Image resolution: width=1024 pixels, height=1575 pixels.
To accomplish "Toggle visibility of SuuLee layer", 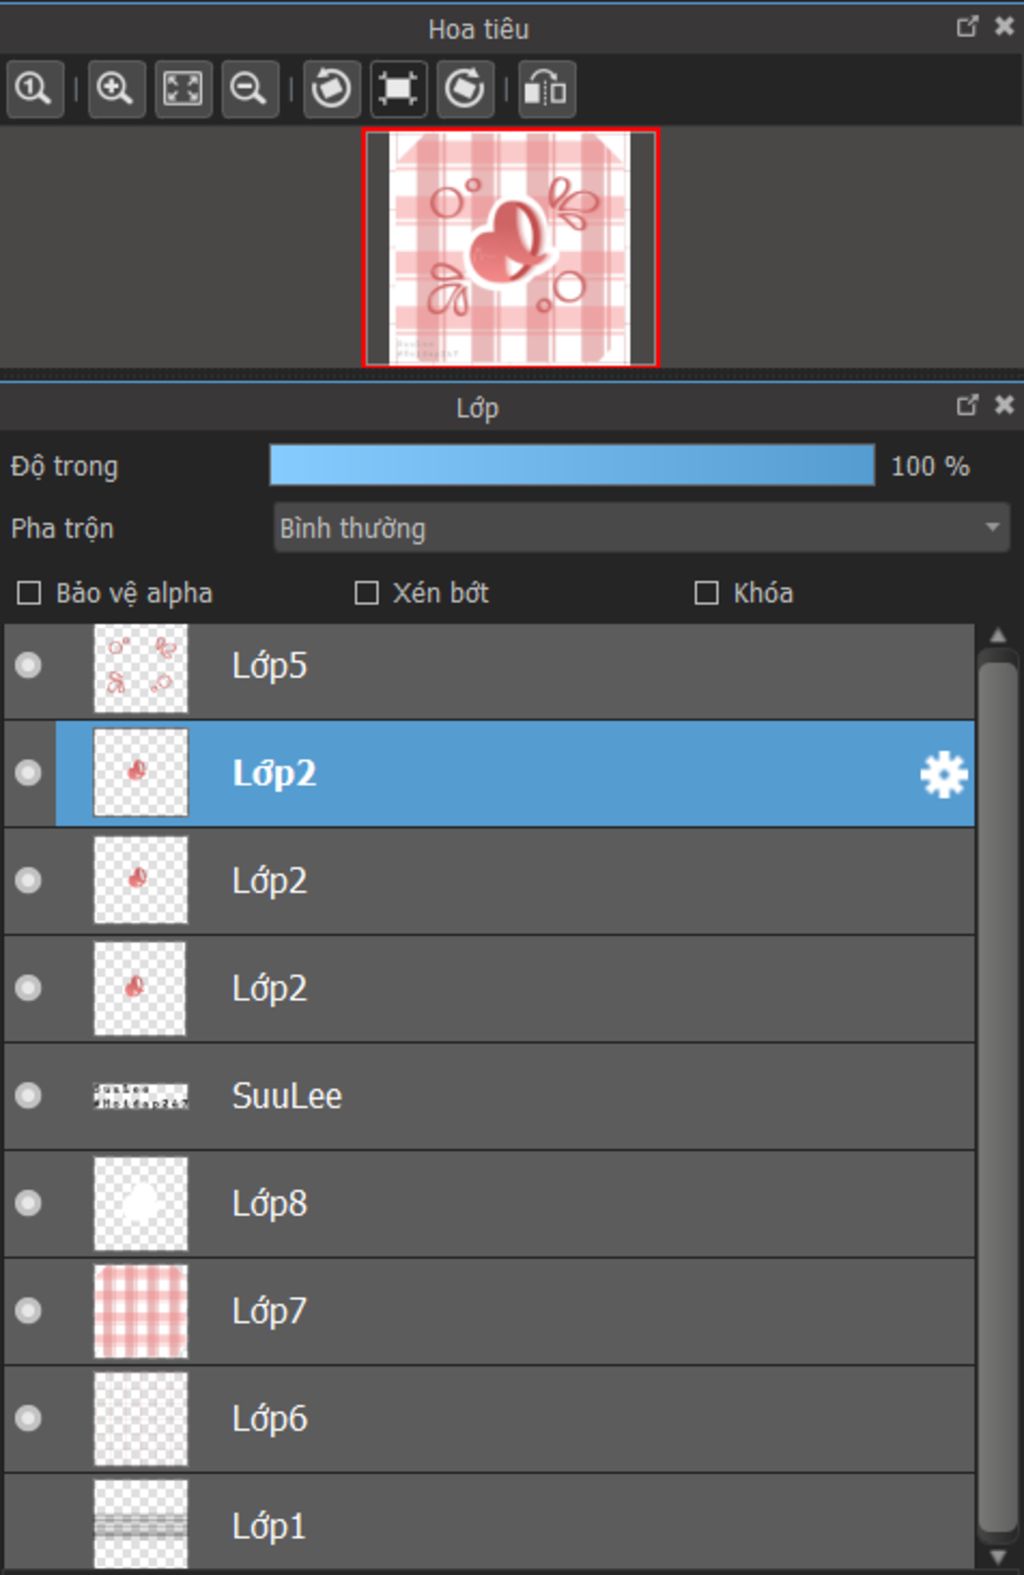I will (29, 1095).
